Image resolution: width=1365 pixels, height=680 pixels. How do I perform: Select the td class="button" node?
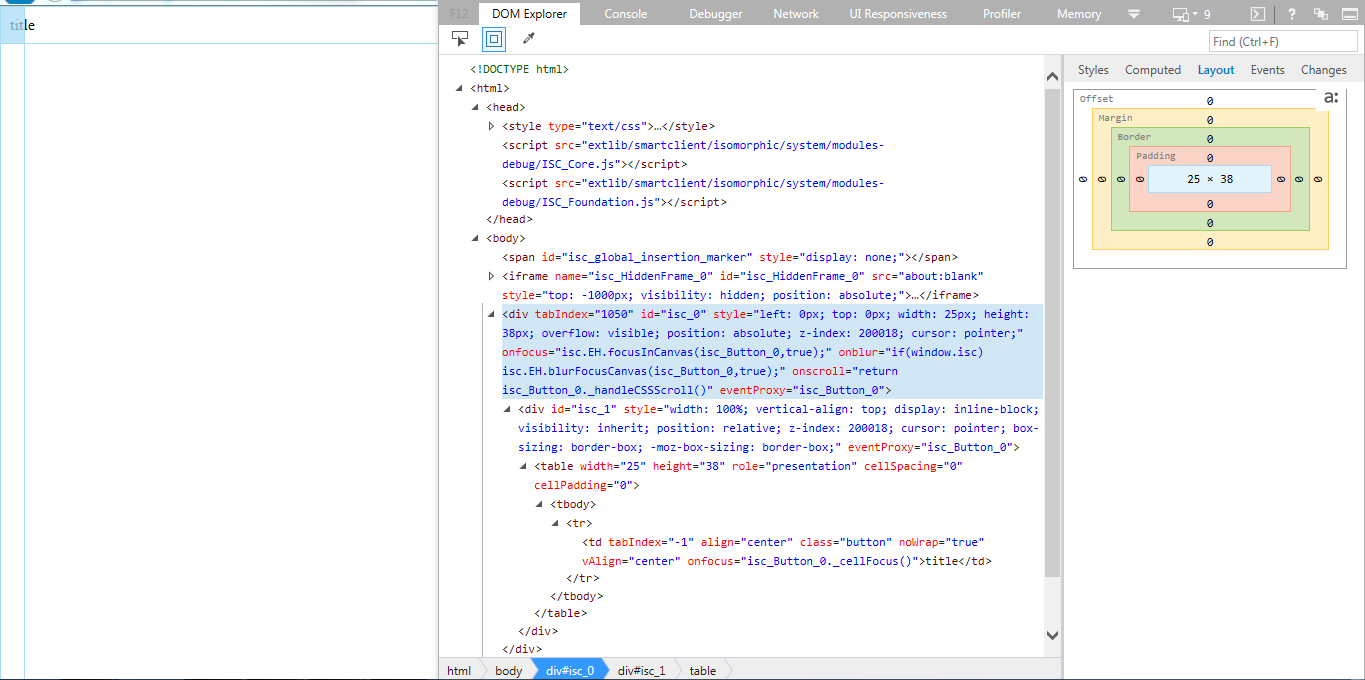coord(787,552)
